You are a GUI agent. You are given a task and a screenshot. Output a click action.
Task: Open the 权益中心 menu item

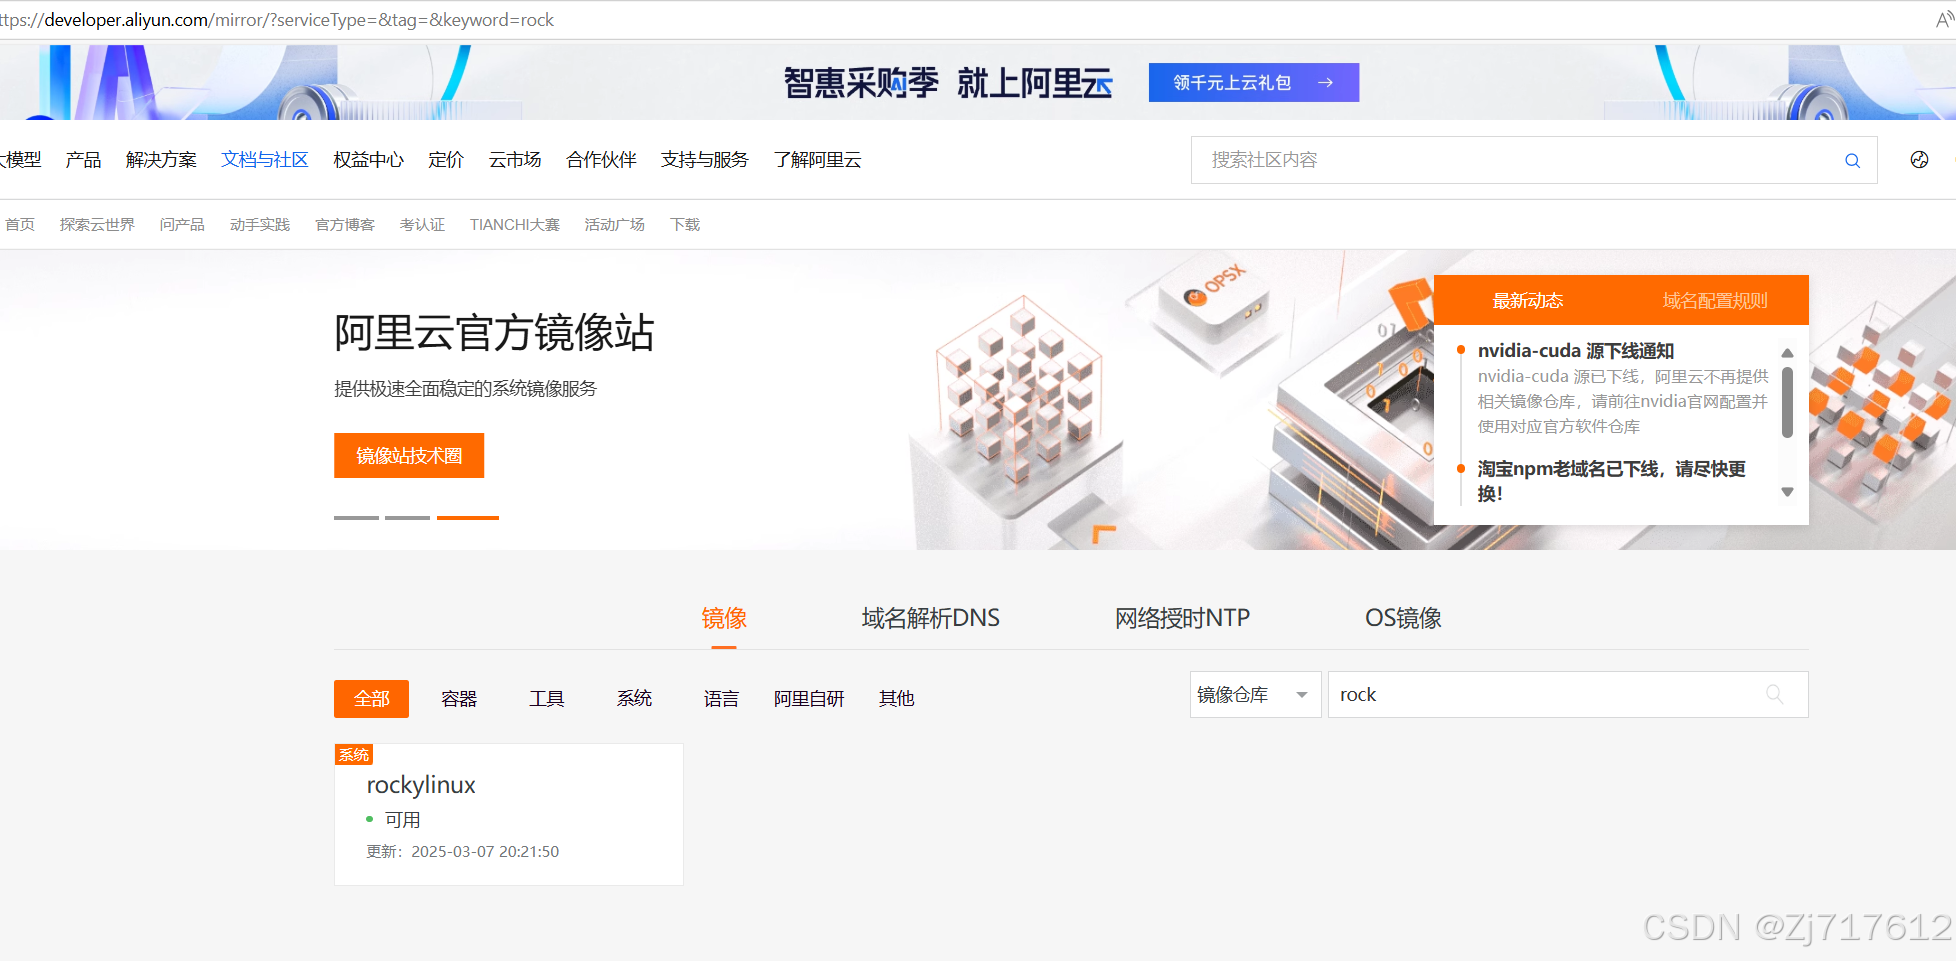coord(368,160)
